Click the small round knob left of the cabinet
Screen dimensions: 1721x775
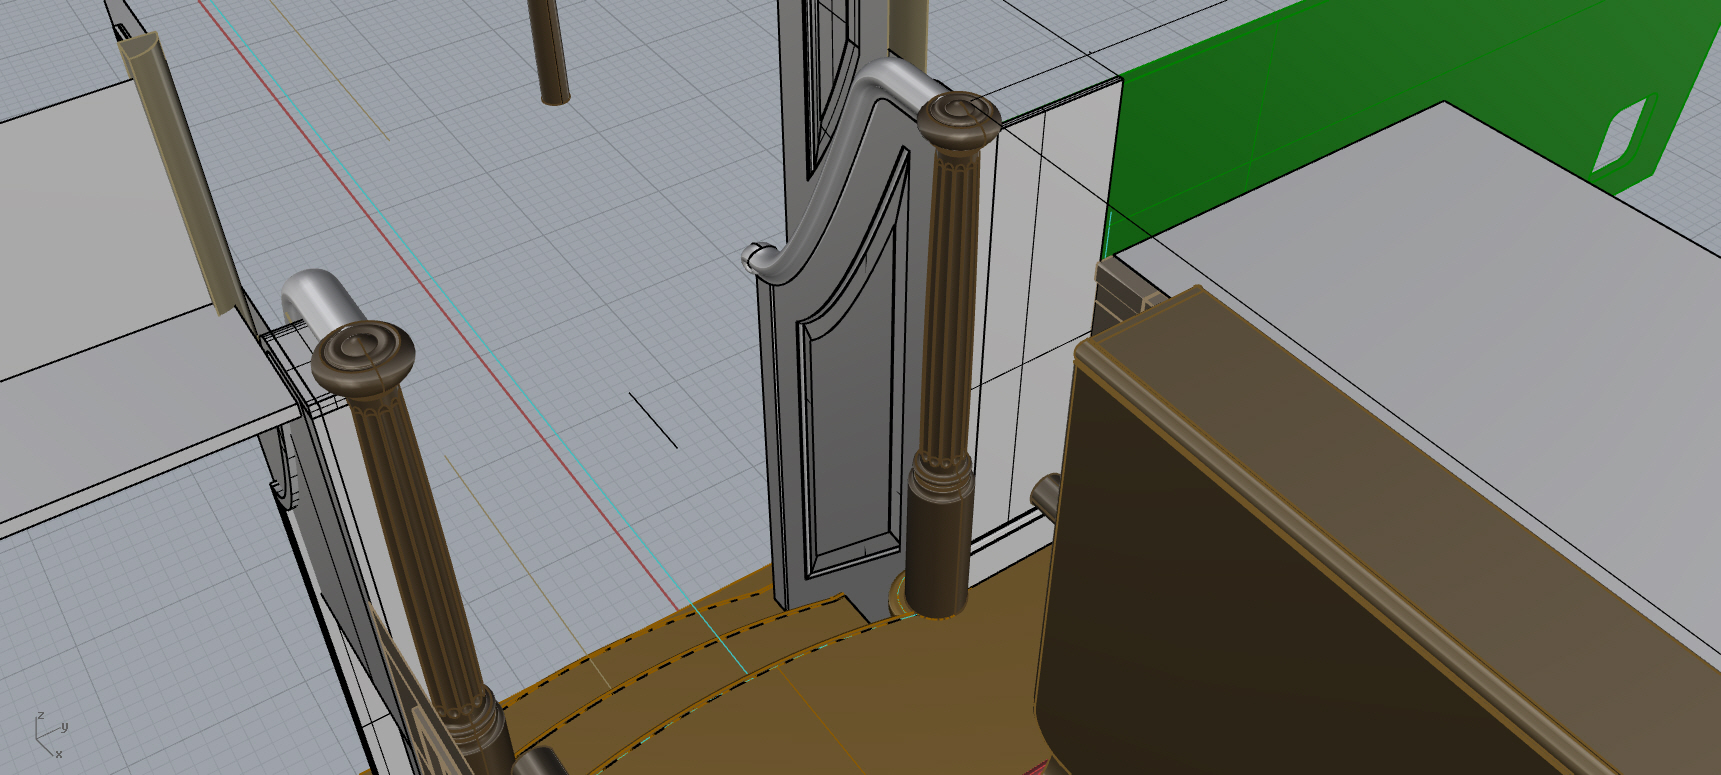coord(1045,494)
